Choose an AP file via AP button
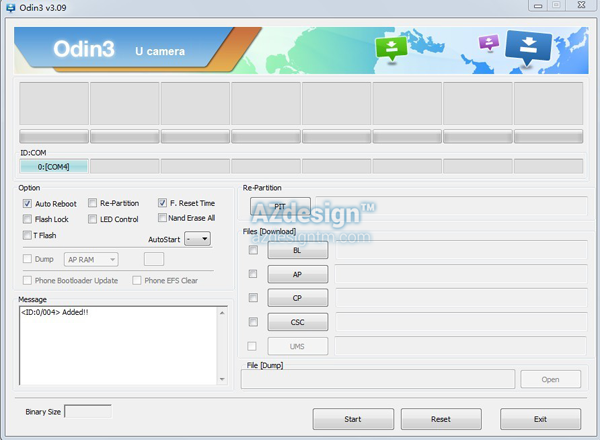This screenshot has width=600, height=440. [298, 274]
